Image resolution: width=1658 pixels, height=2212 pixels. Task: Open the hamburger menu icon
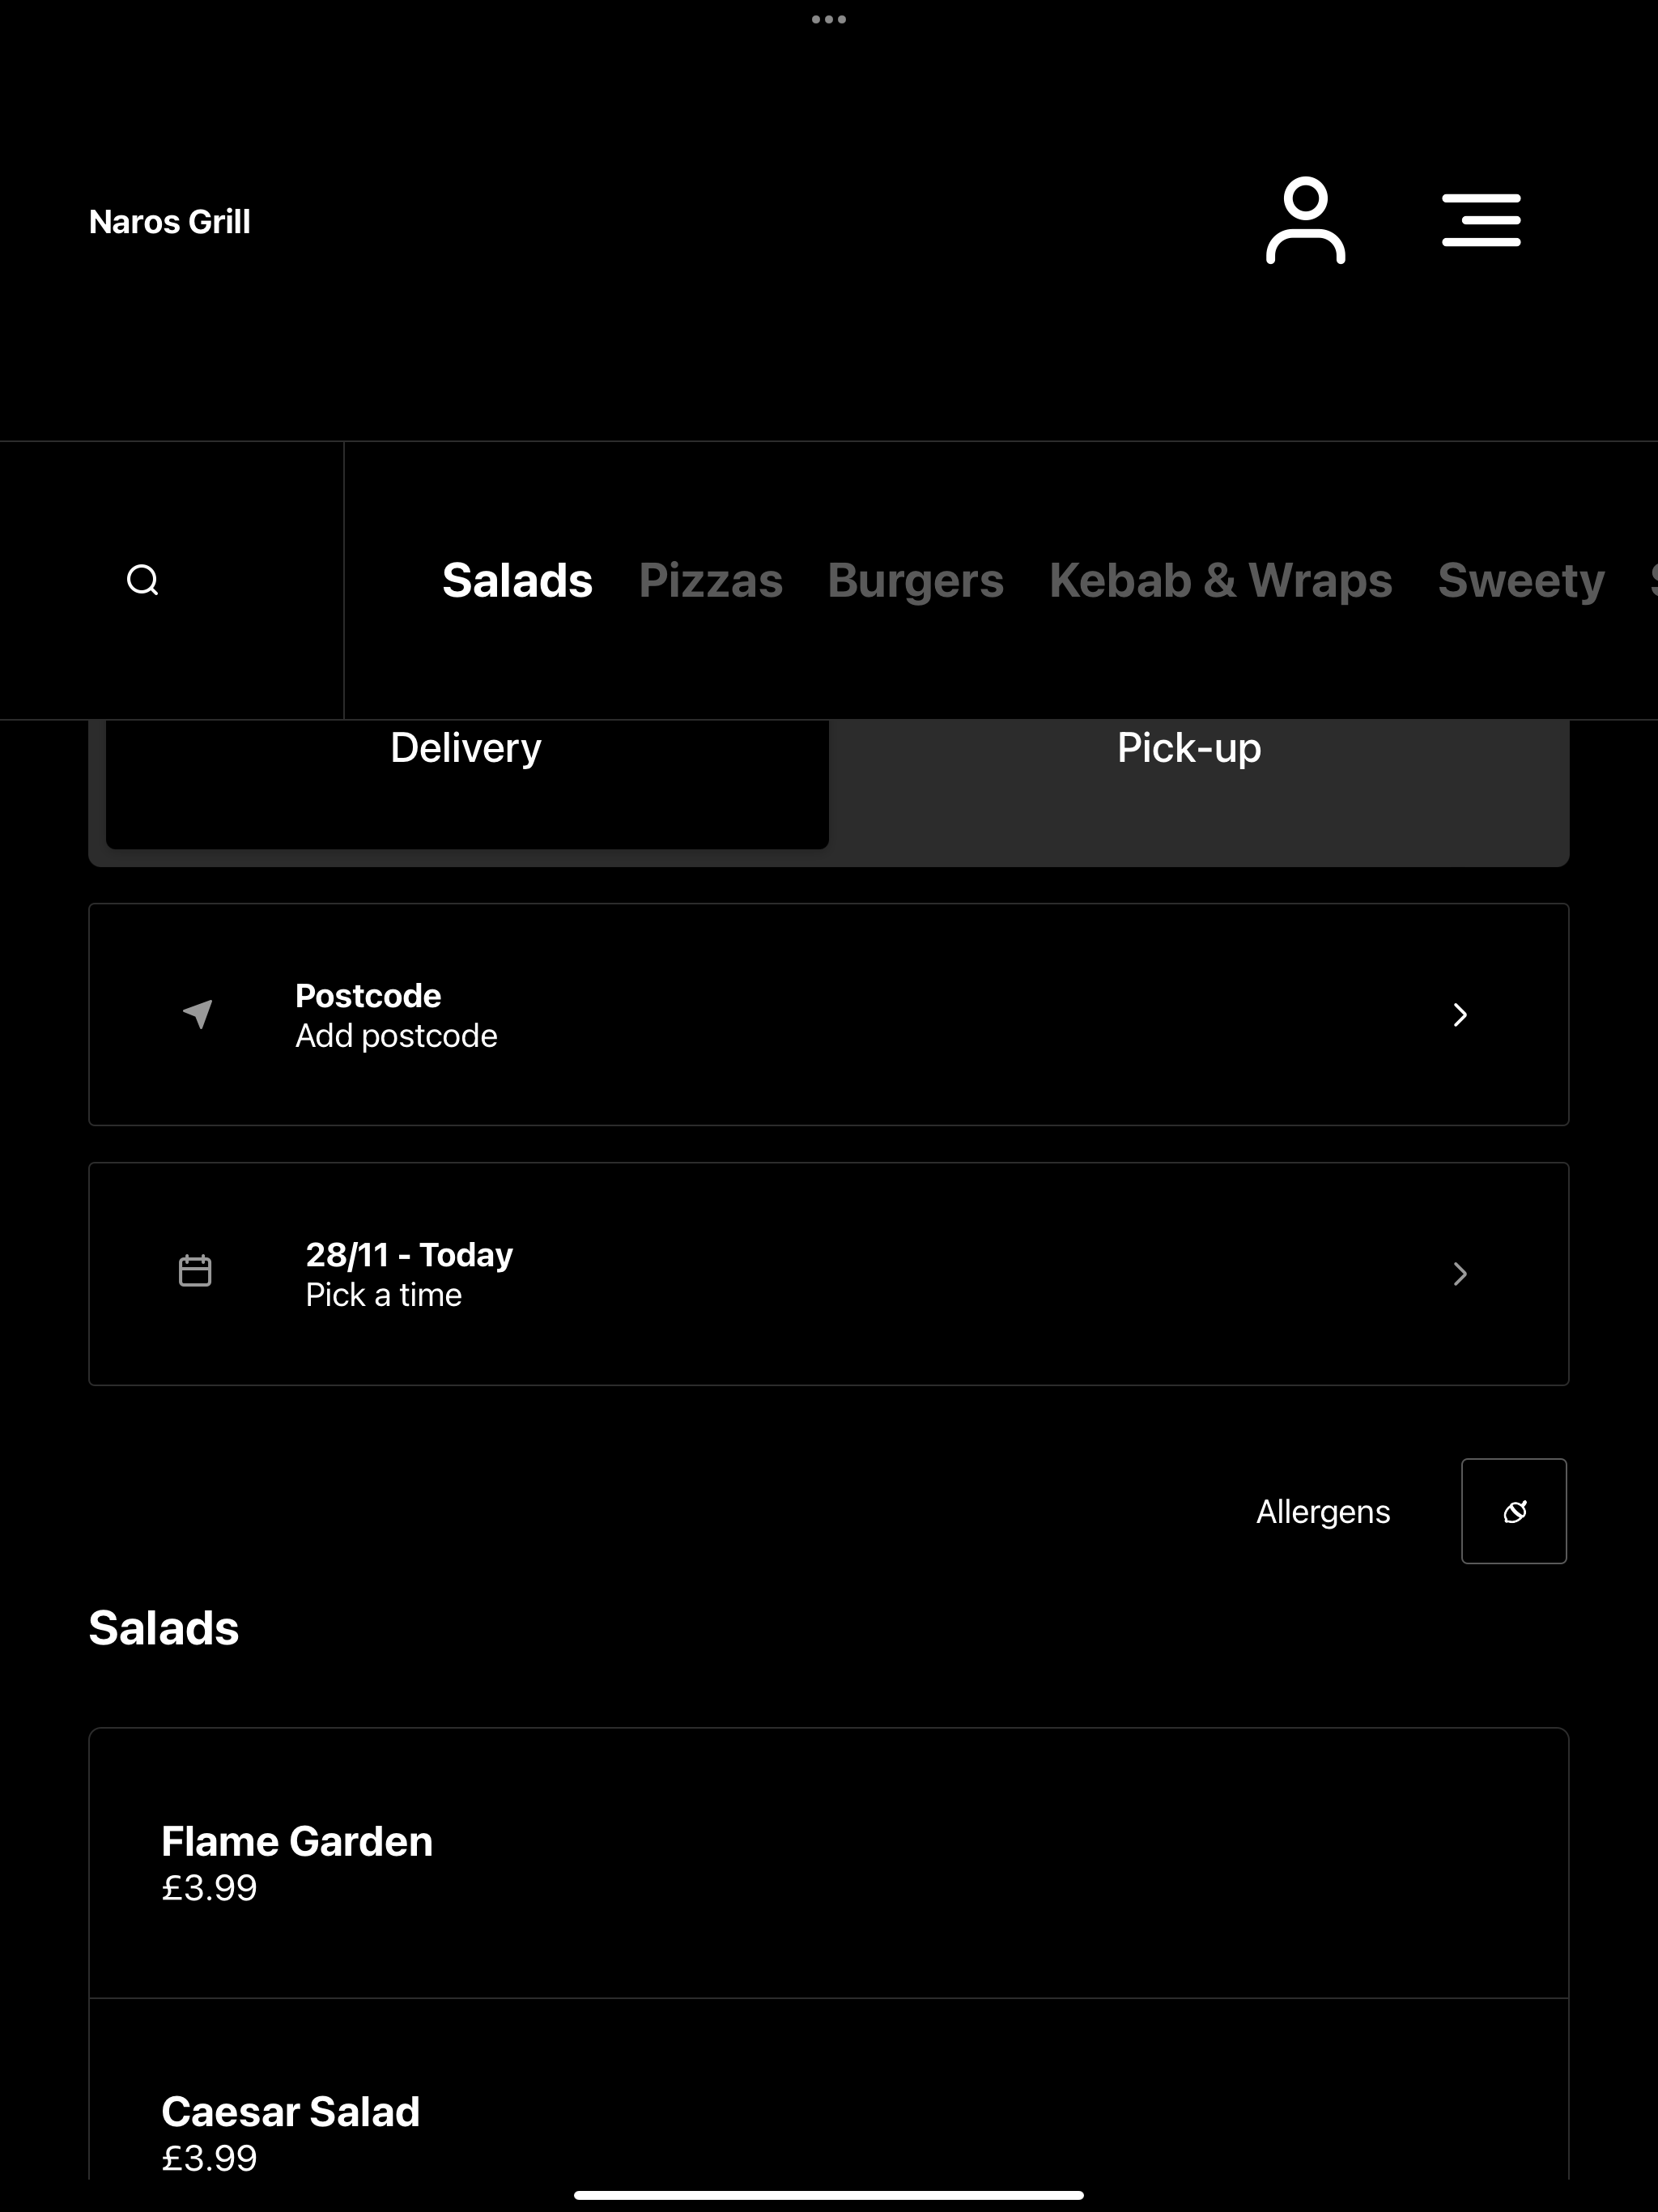tap(1481, 220)
